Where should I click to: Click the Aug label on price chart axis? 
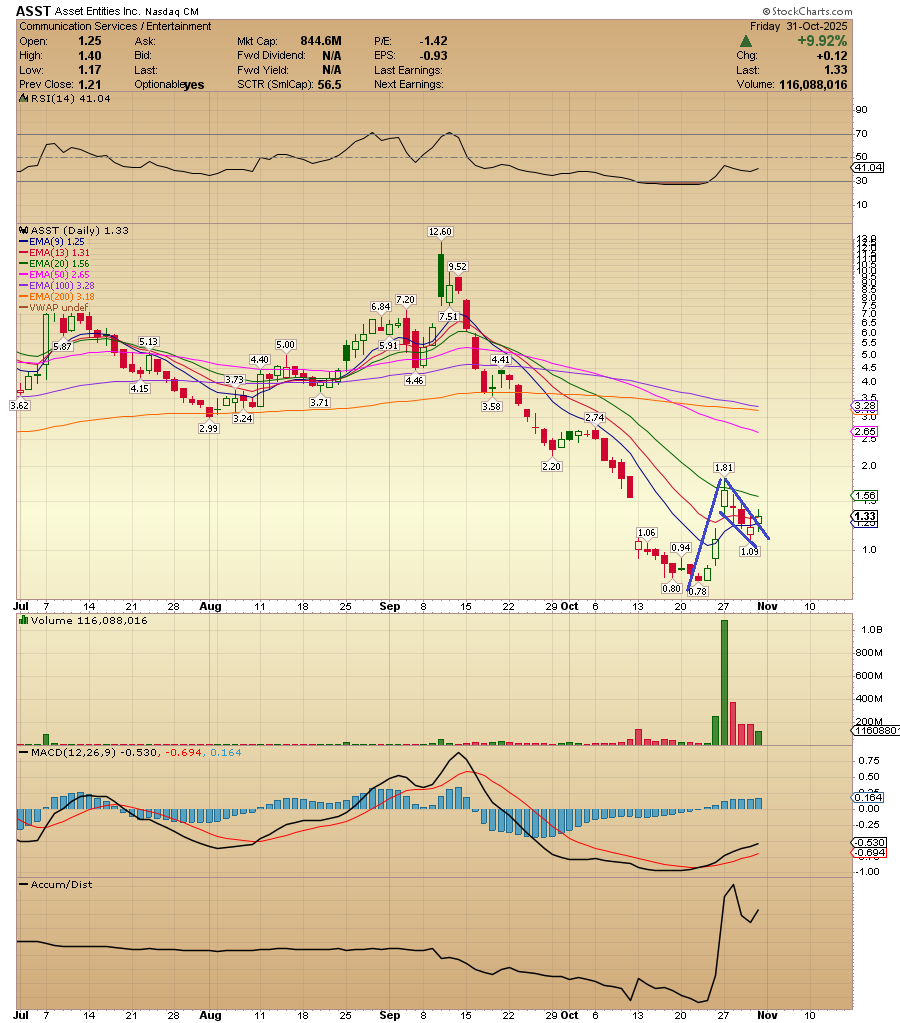tap(210, 606)
